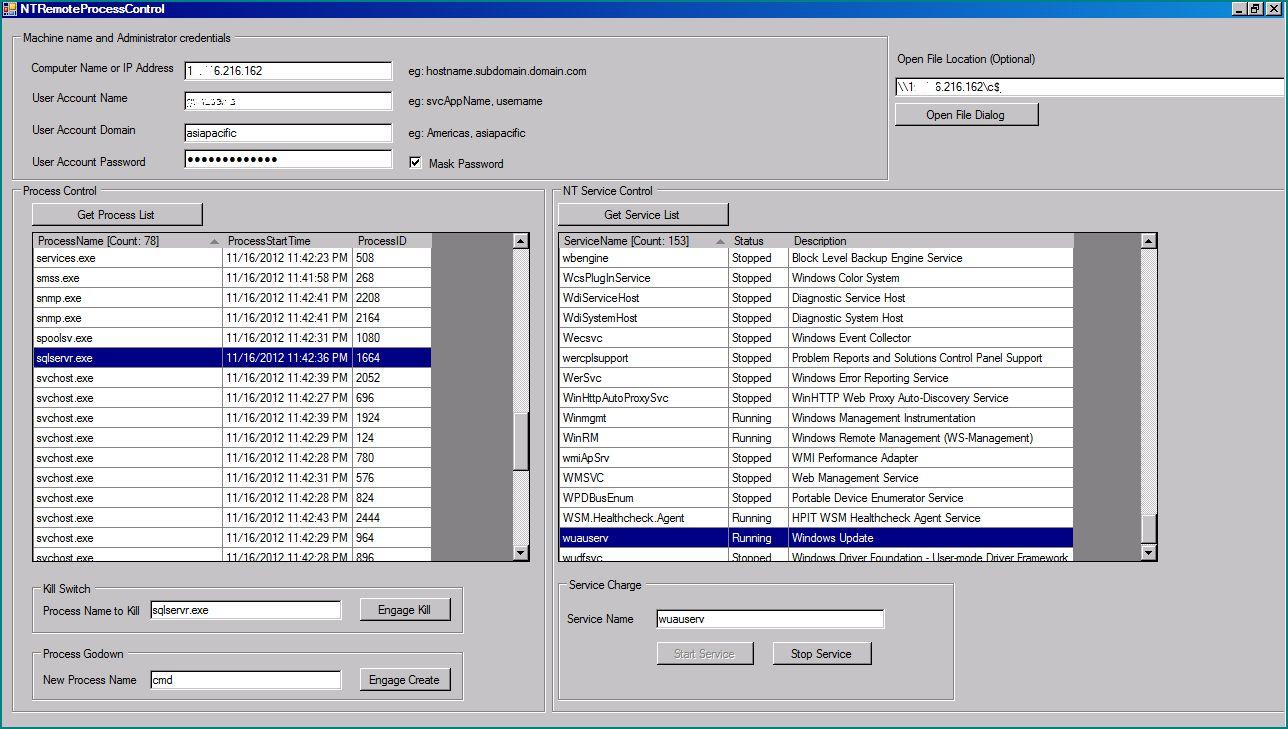Select svchost.exe with ProcessID 964
This screenshot has height=729, width=1288.
tap(232, 538)
